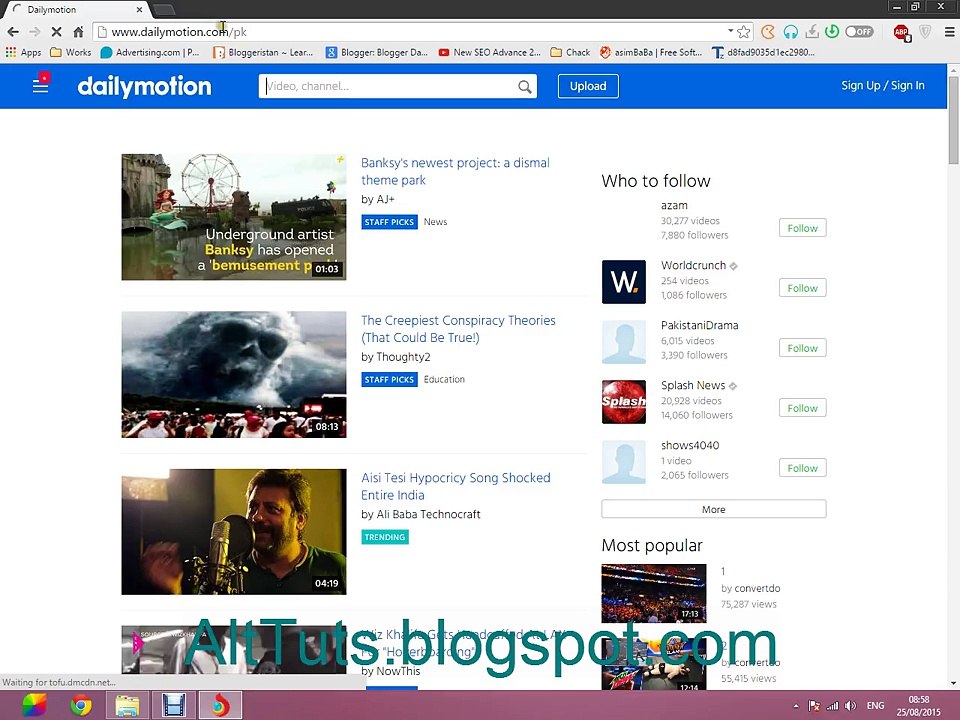This screenshot has height=720, width=960.
Task: Open the Apps bookmarks shortcut
Action: (x=23, y=53)
